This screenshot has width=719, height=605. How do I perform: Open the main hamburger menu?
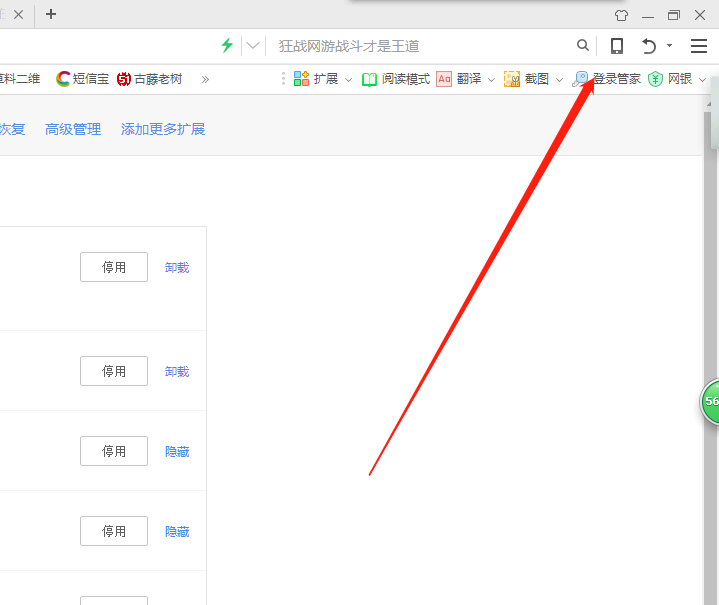pos(699,46)
